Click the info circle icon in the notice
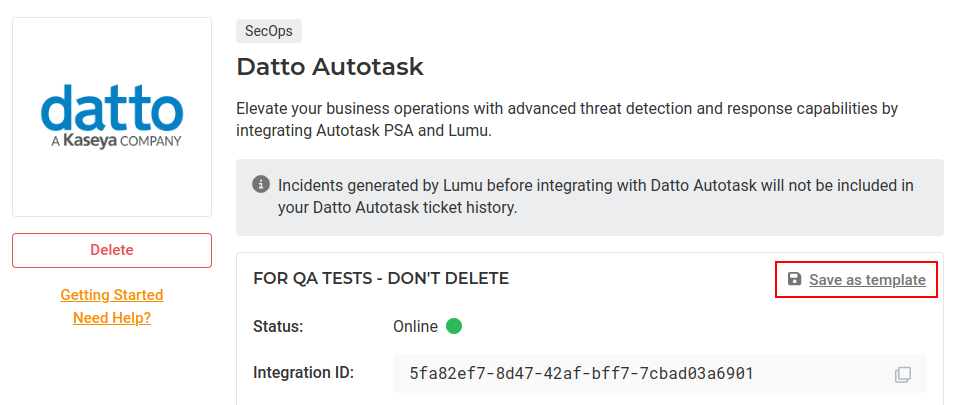The height and width of the screenshot is (405, 955). point(261,185)
